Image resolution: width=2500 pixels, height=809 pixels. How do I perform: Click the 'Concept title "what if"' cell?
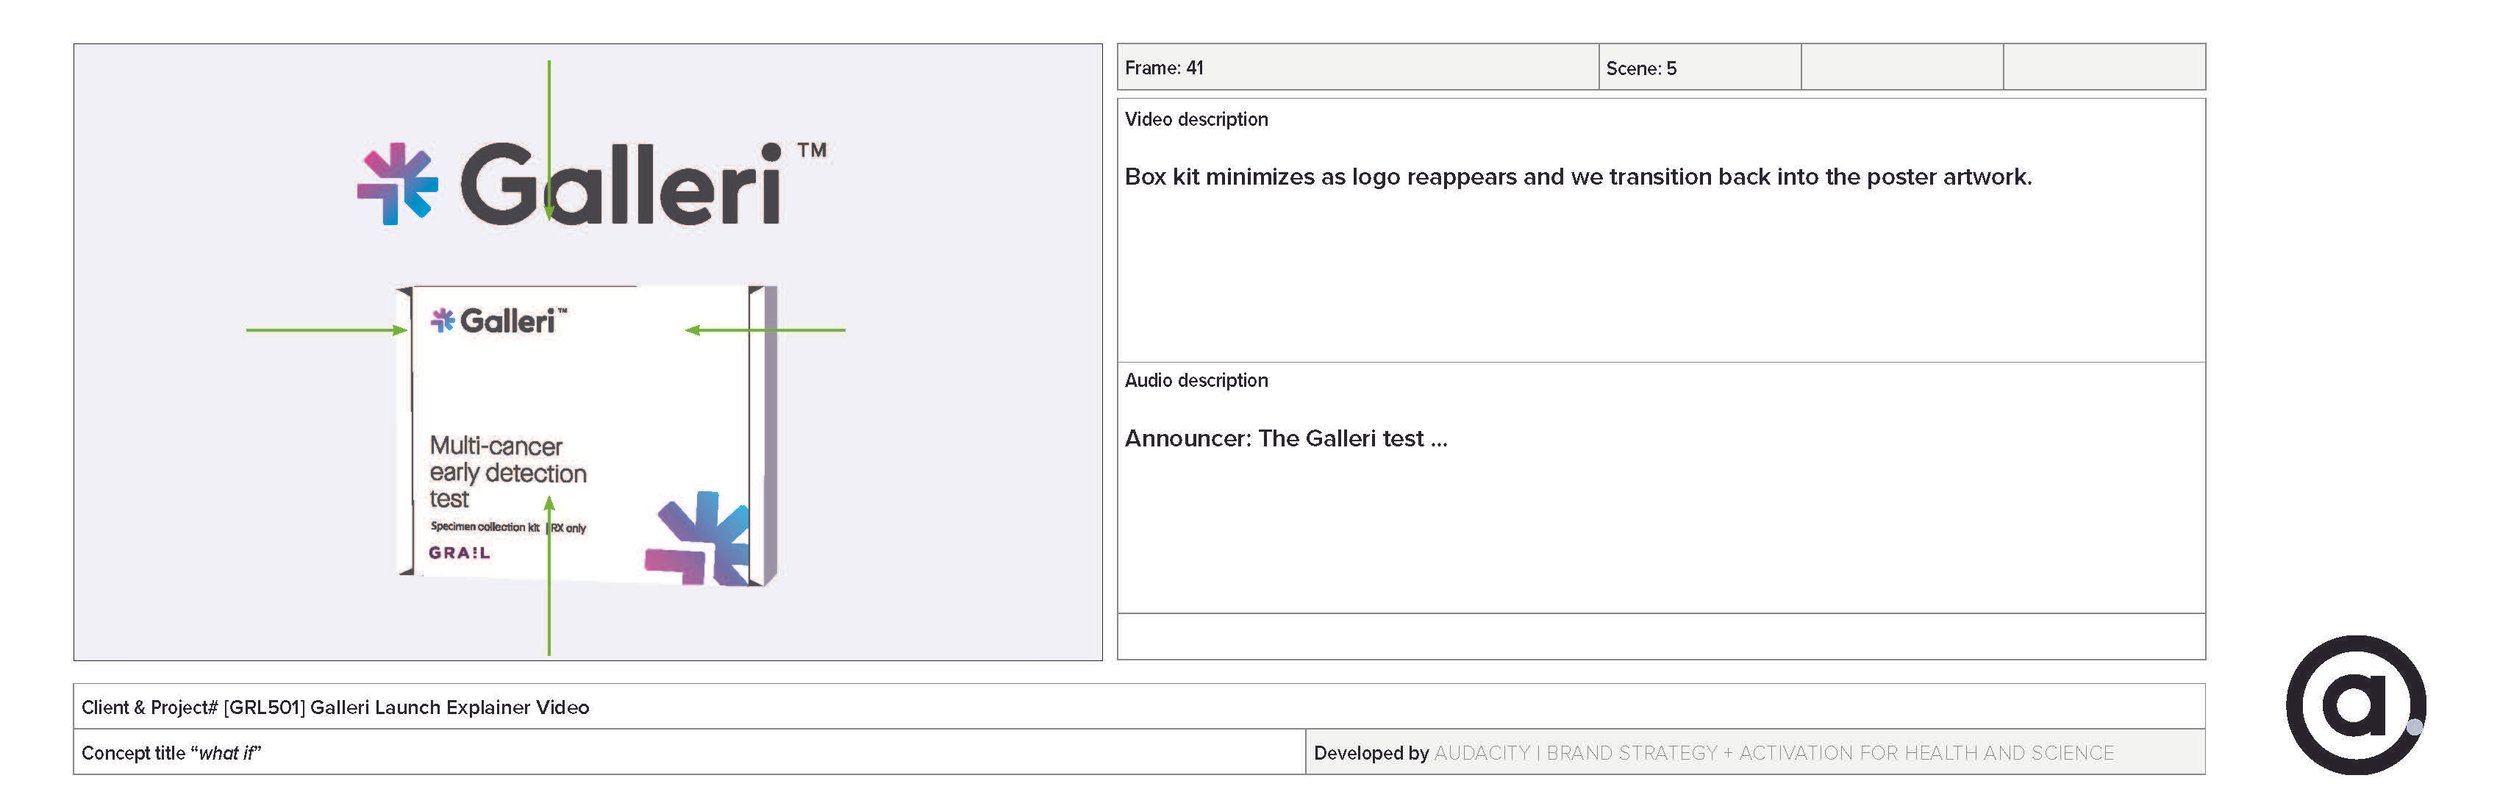click(x=689, y=752)
